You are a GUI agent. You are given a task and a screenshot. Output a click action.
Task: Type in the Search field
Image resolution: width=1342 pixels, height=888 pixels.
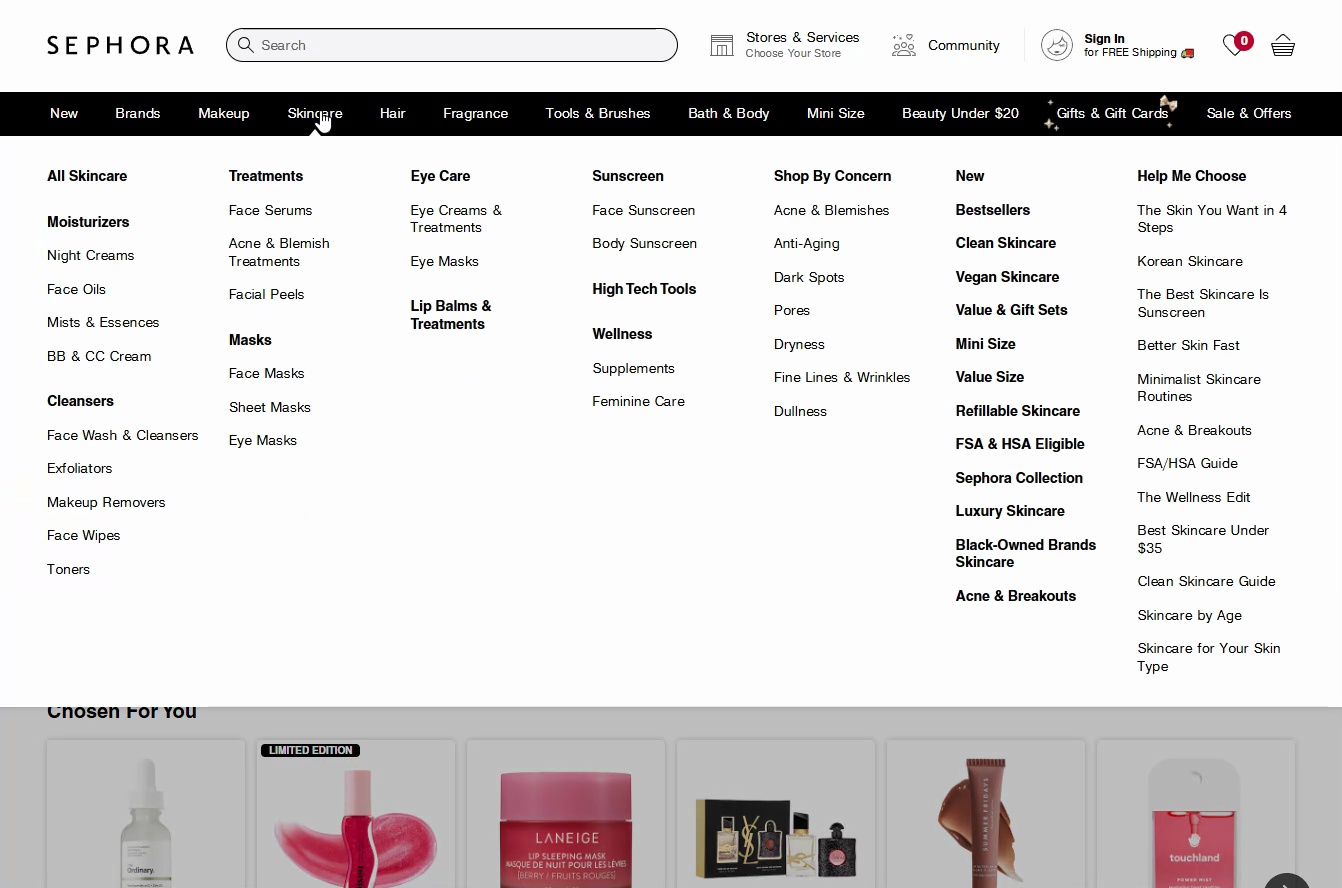(460, 45)
